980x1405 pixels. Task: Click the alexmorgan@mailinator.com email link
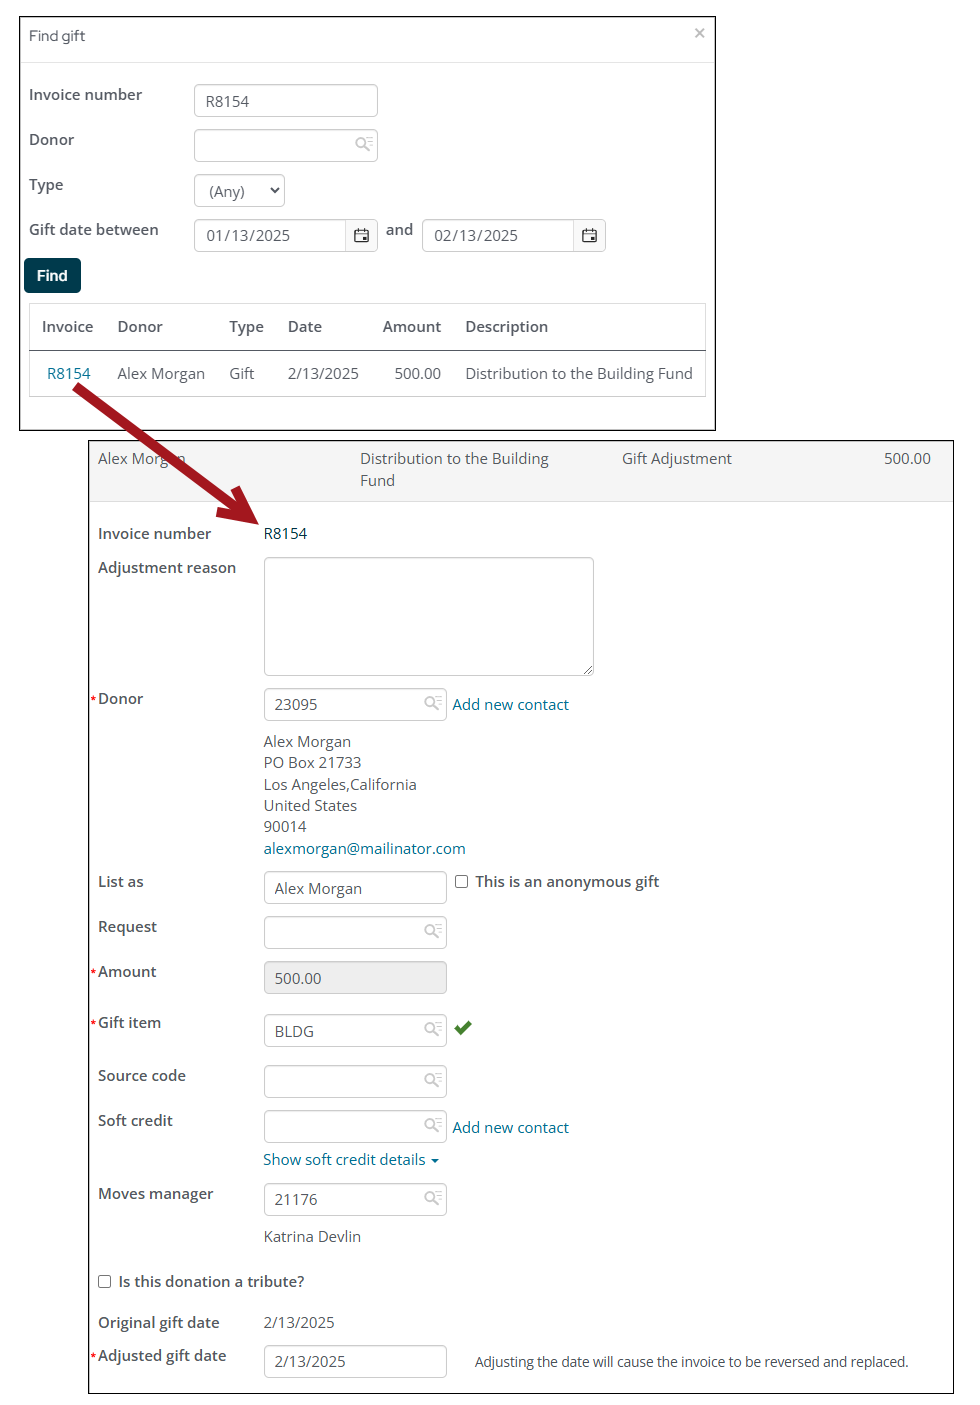click(x=364, y=849)
